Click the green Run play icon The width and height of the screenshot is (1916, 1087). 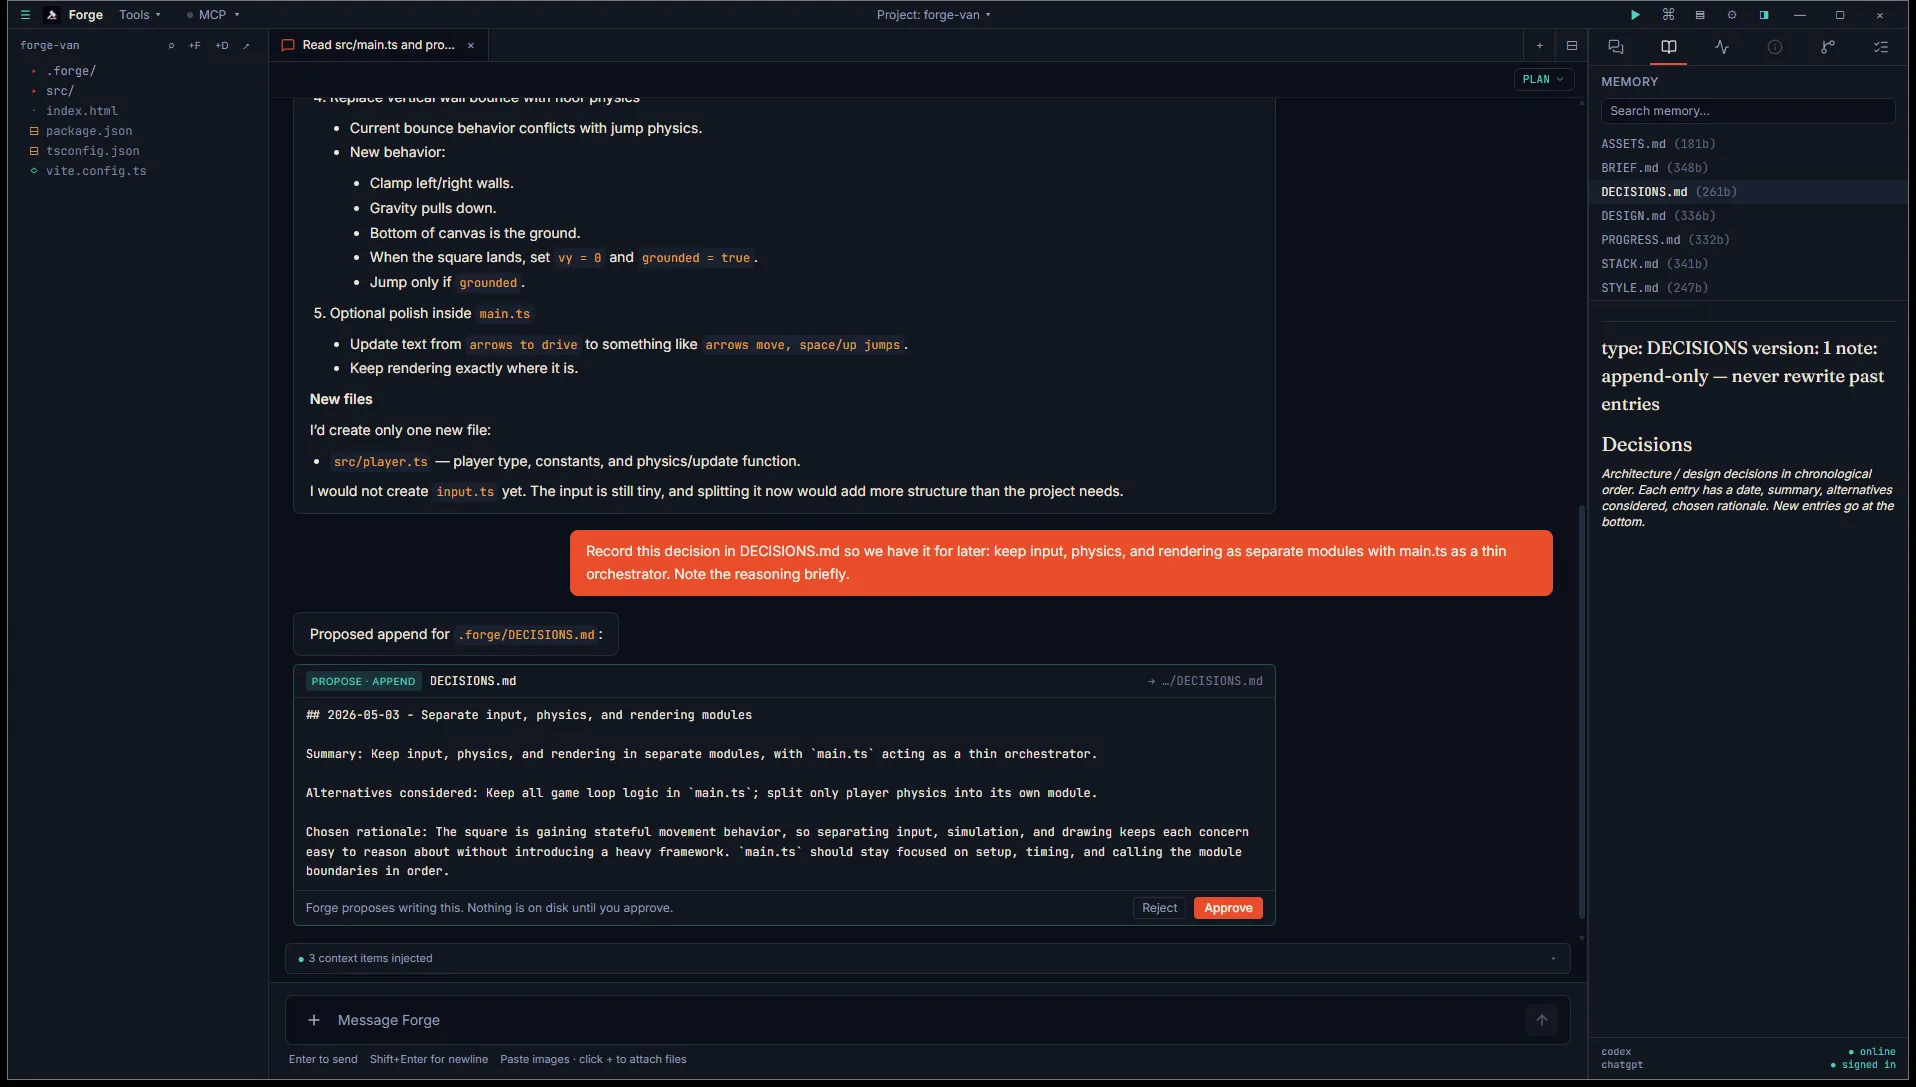1635,15
